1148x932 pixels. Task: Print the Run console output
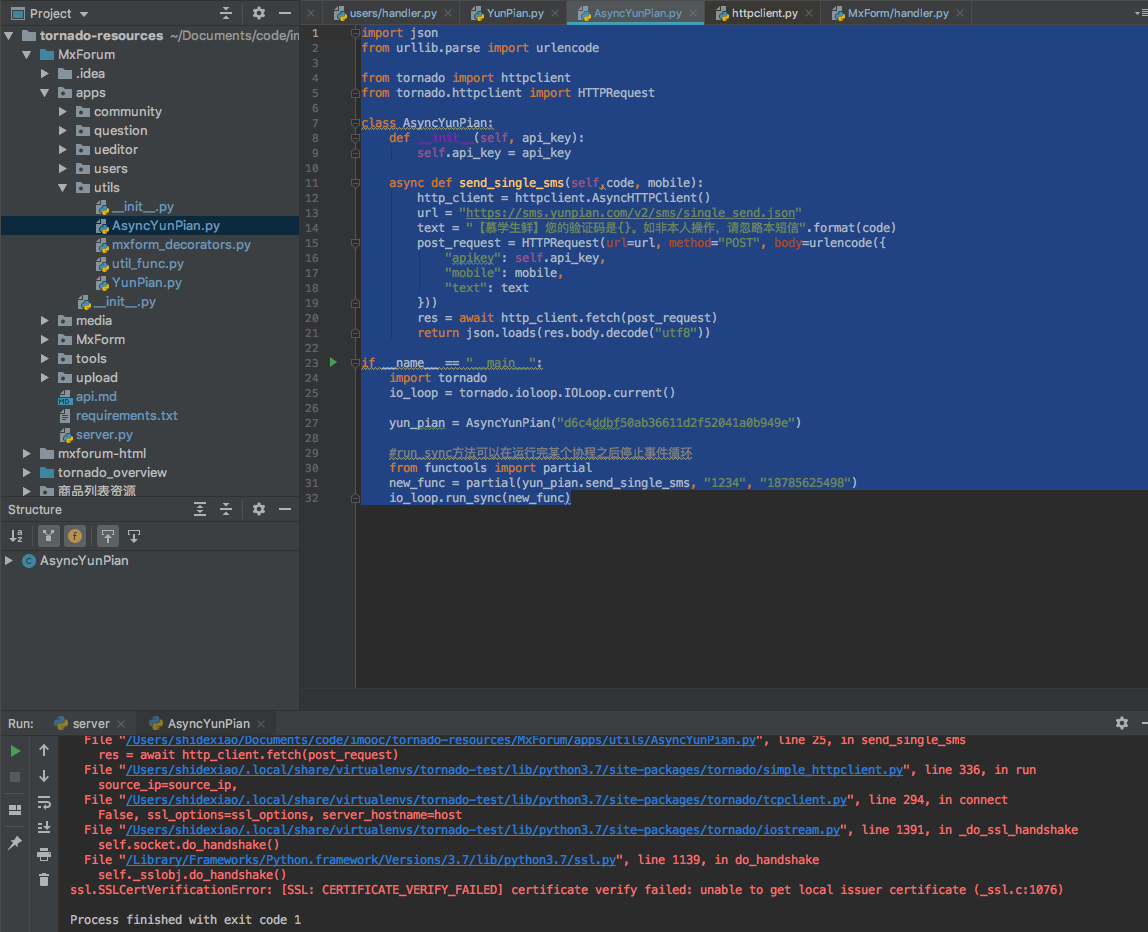(44, 854)
